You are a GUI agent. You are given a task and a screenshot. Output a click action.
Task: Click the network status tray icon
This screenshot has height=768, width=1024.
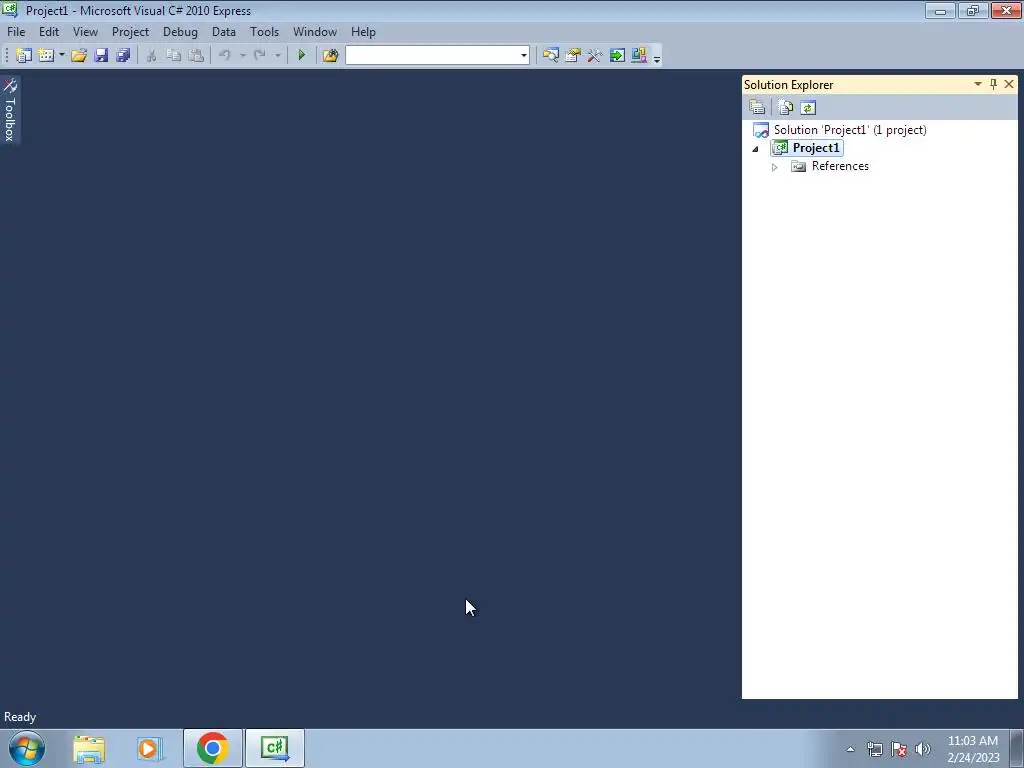tap(874, 749)
